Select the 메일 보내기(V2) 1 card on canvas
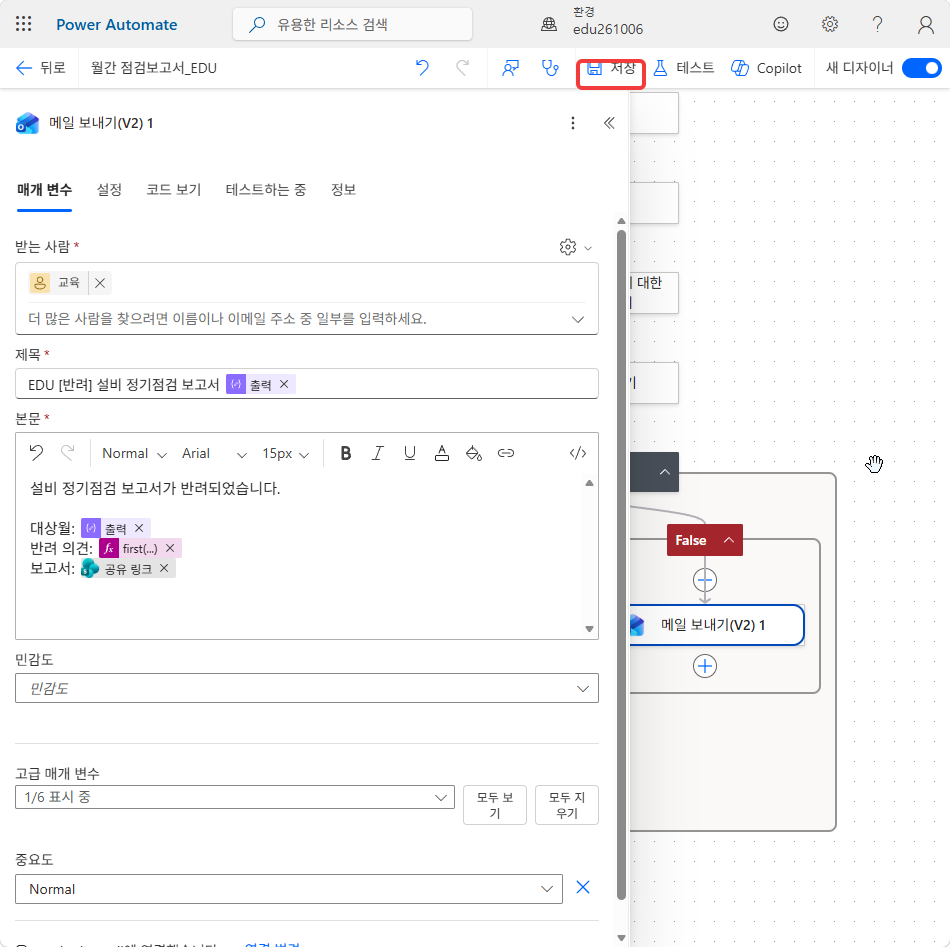 pos(716,625)
